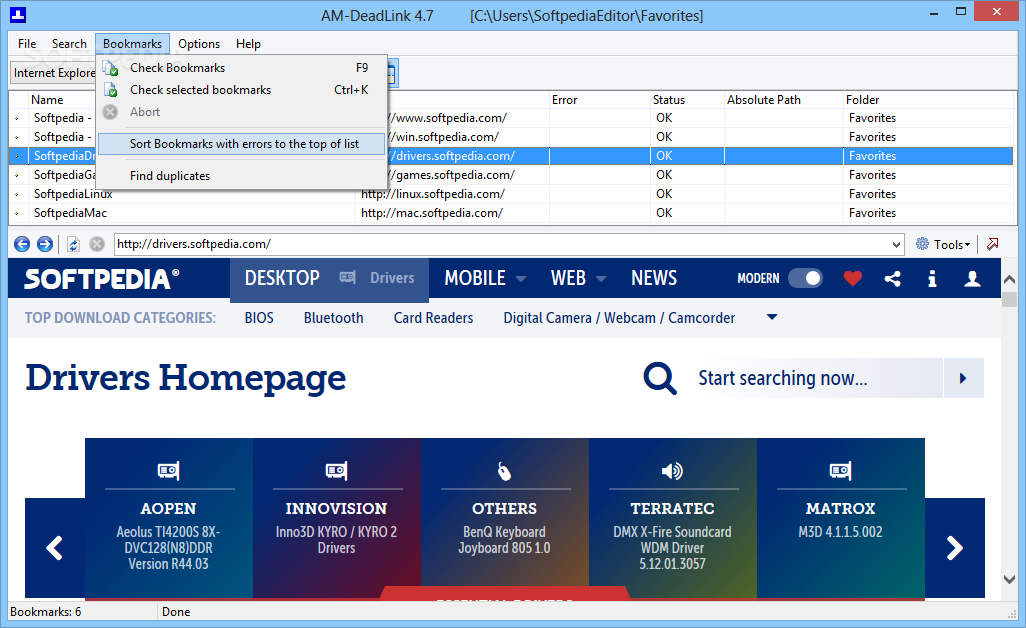
Task: Click the URL address field
Action: tap(501, 244)
